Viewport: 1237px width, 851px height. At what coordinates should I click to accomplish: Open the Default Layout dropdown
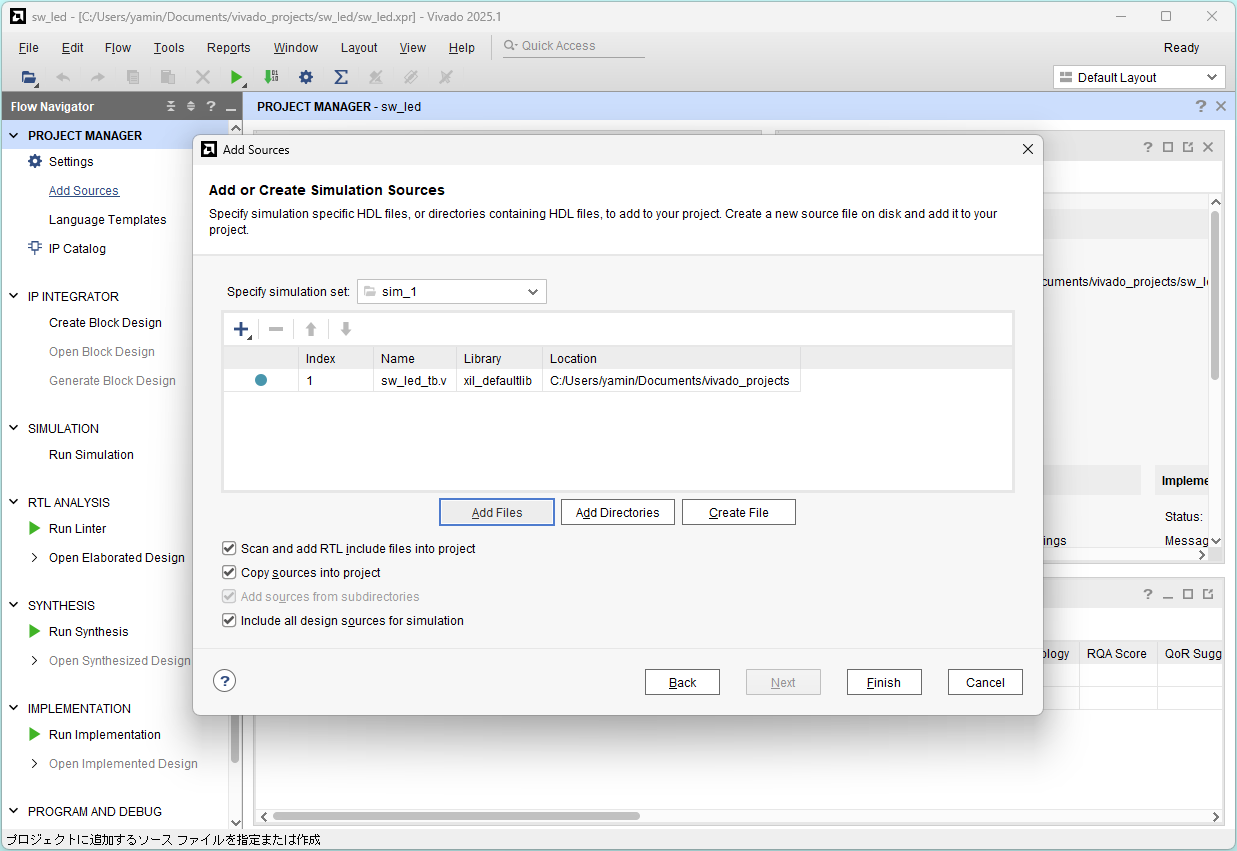[1139, 77]
